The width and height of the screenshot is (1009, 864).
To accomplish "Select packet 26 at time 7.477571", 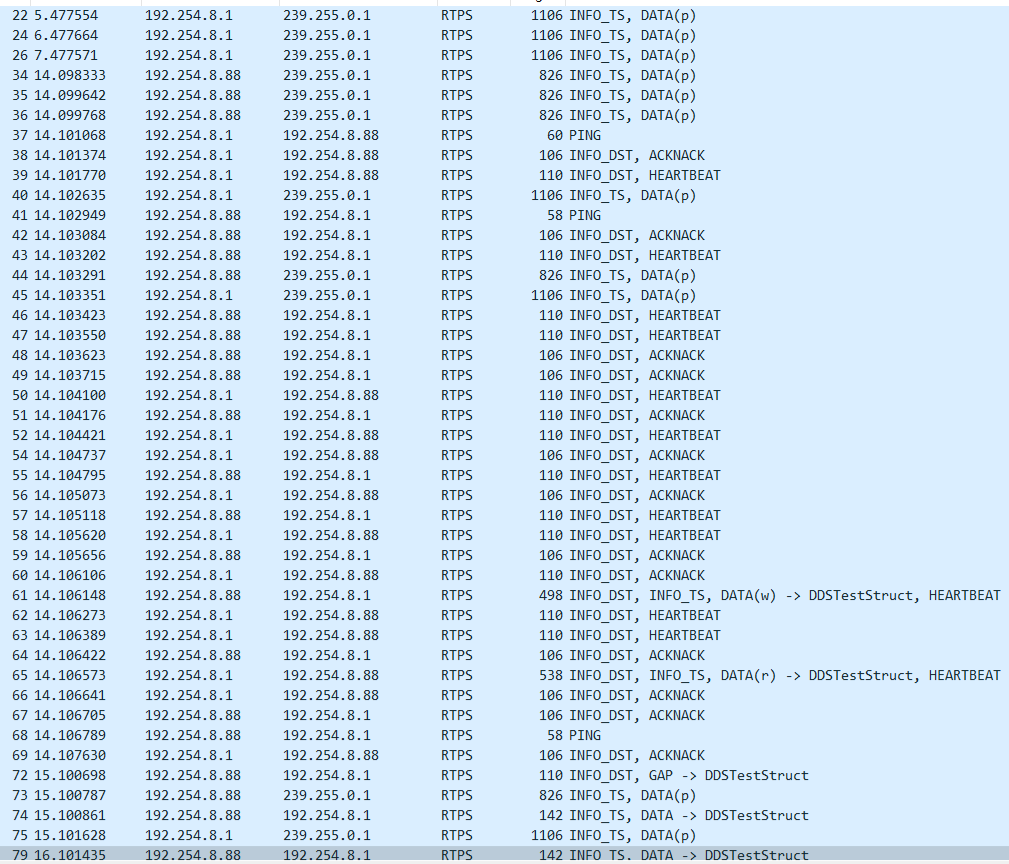I will coord(400,55).
